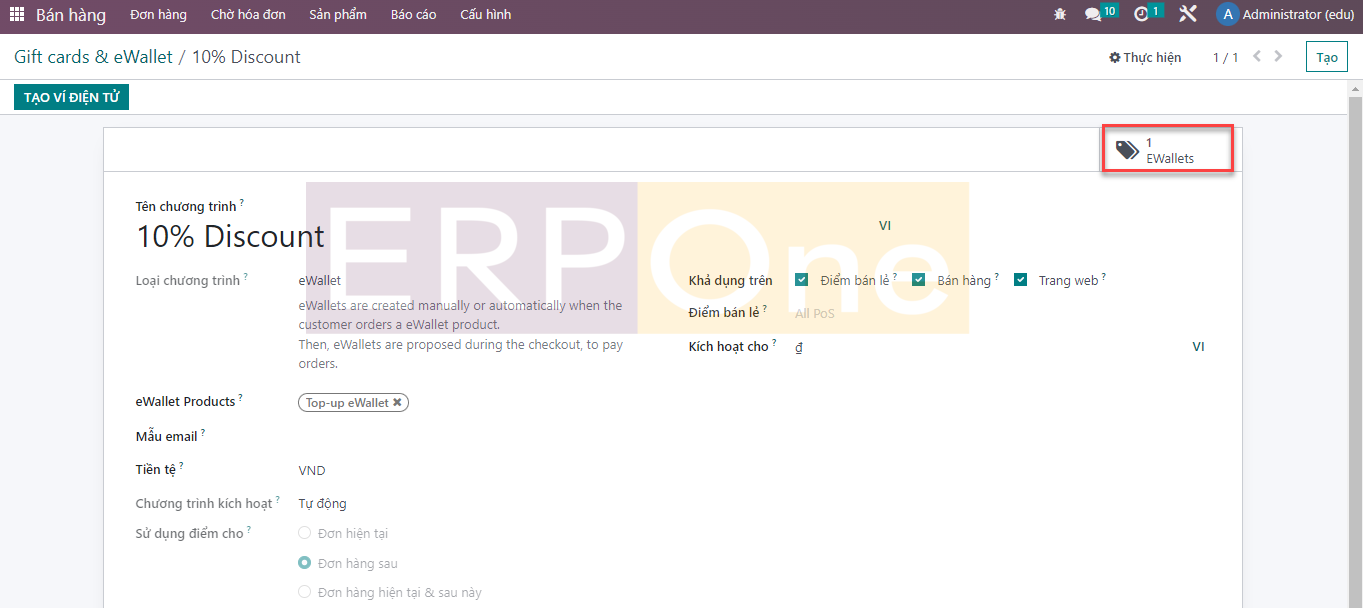This screenshot has height=608, width=1363.
Task: Open the Cấu hình menu
Action: point(485,15)
